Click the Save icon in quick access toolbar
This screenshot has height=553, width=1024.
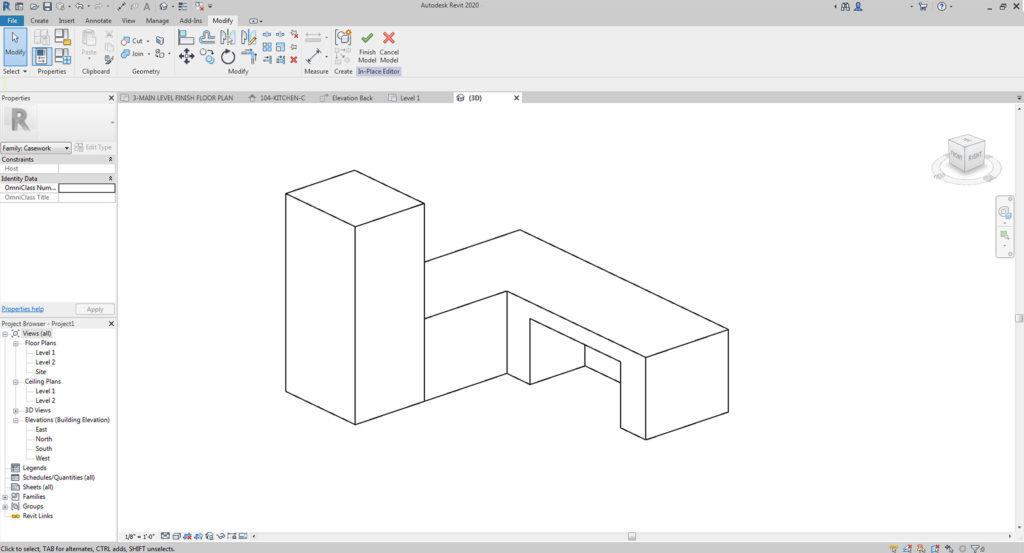47,6
